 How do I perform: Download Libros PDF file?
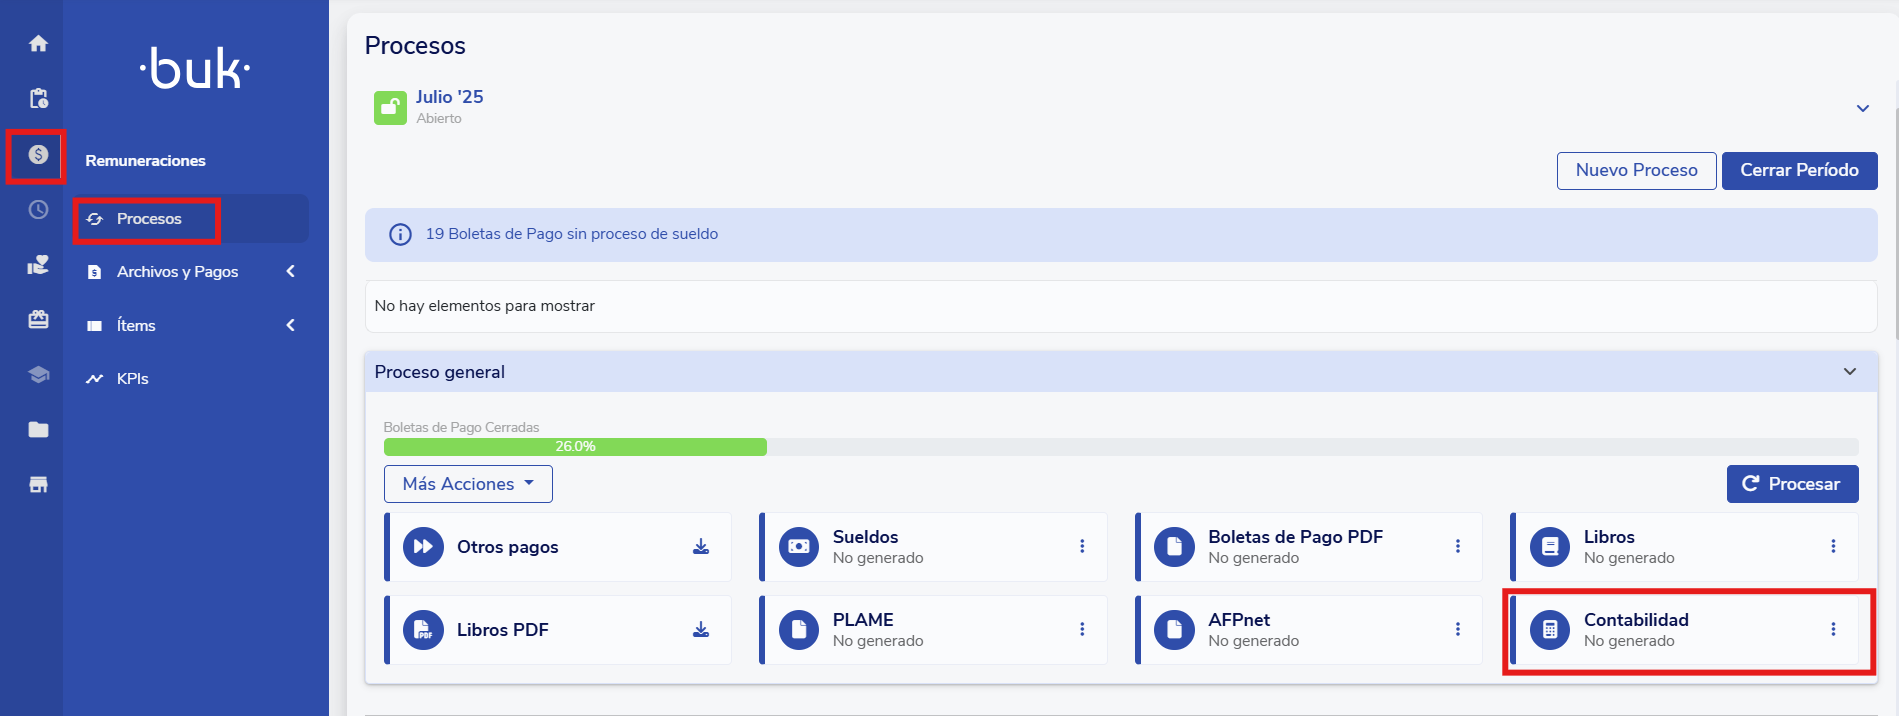(x=701, y=630)
